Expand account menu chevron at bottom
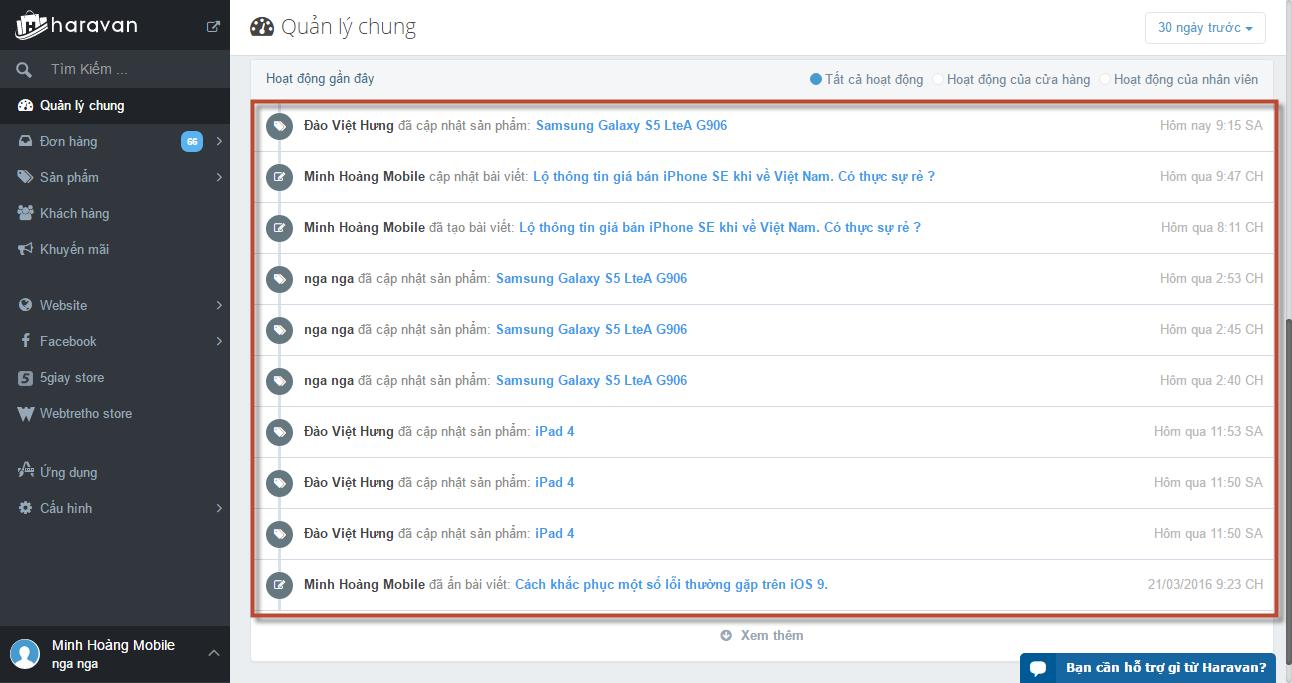Image resolution: width=1292 pixels, height=683 pixels. (x=213, y=653)
